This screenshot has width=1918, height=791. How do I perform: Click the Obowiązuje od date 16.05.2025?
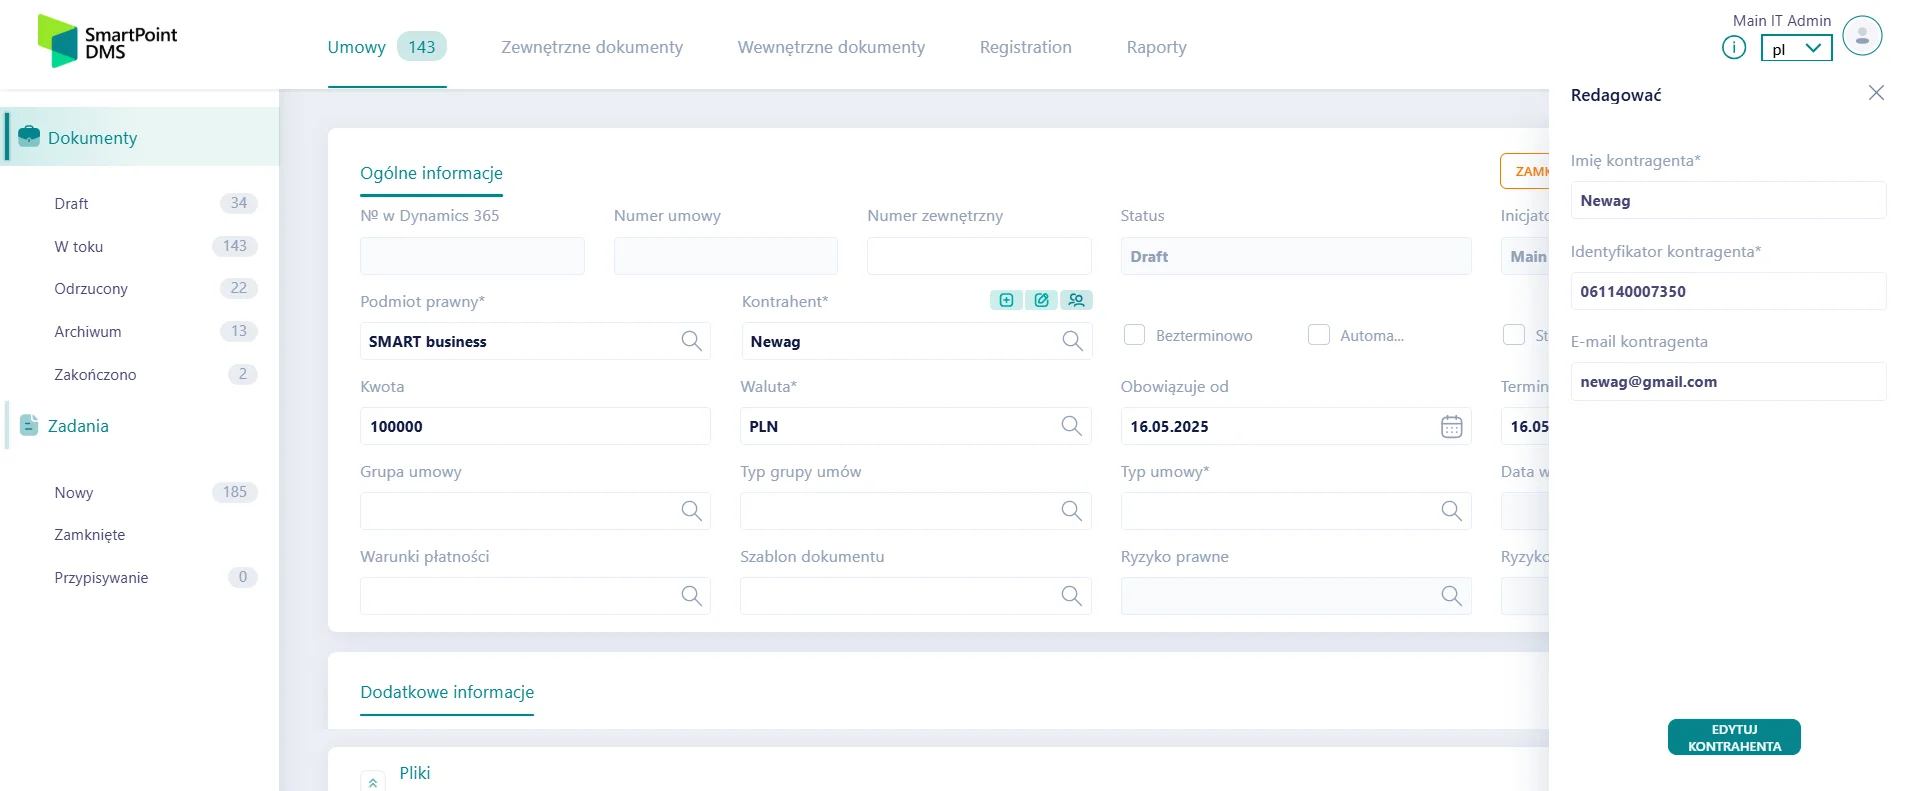coord(1296,426)
